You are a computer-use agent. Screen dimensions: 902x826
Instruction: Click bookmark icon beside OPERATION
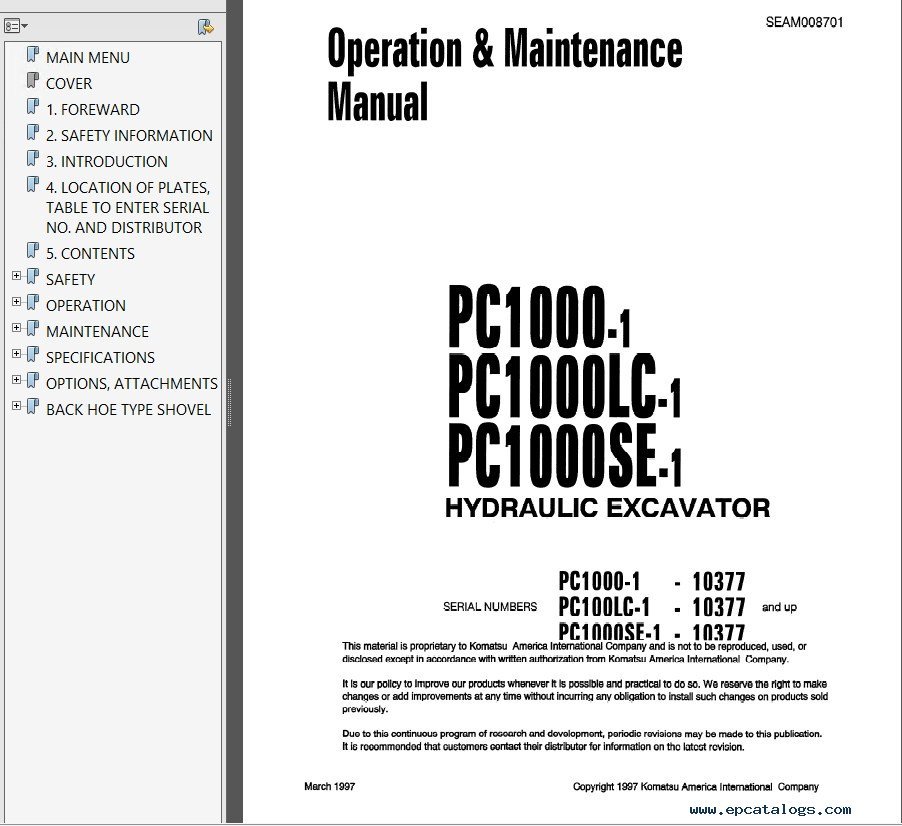pyautogui.click(x=33, y=302)
